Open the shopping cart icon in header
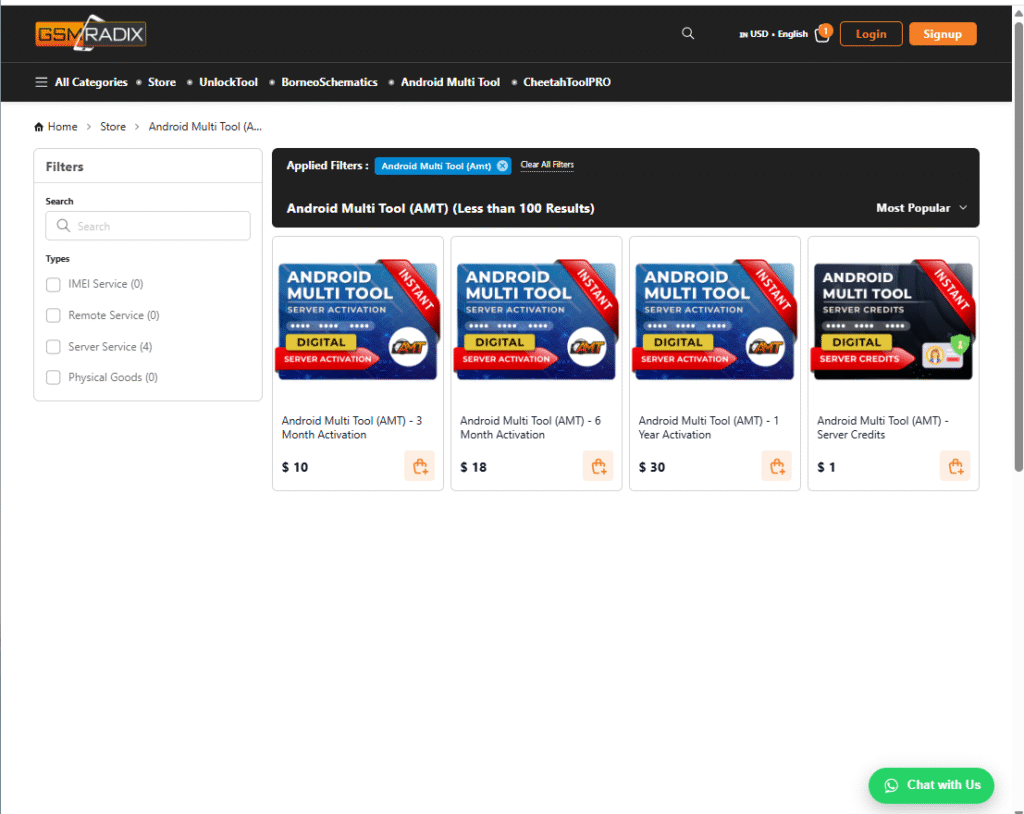Image resolution: width=1024 pixels, height=814 pixels. [x=822, y=34]
